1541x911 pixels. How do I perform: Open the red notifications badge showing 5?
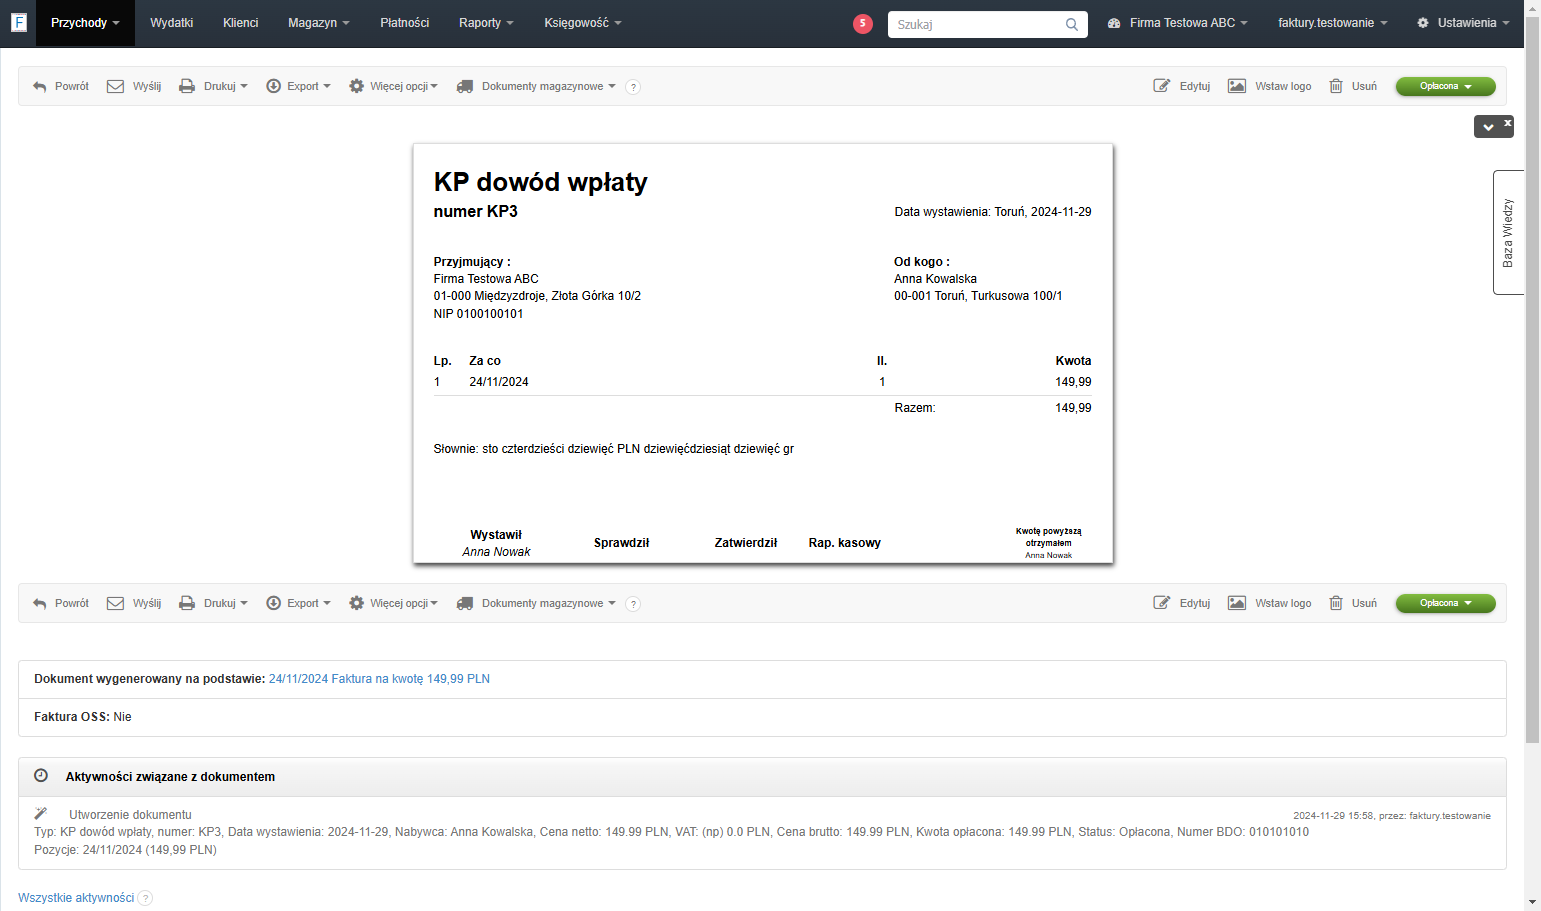[x=863, y=23]
